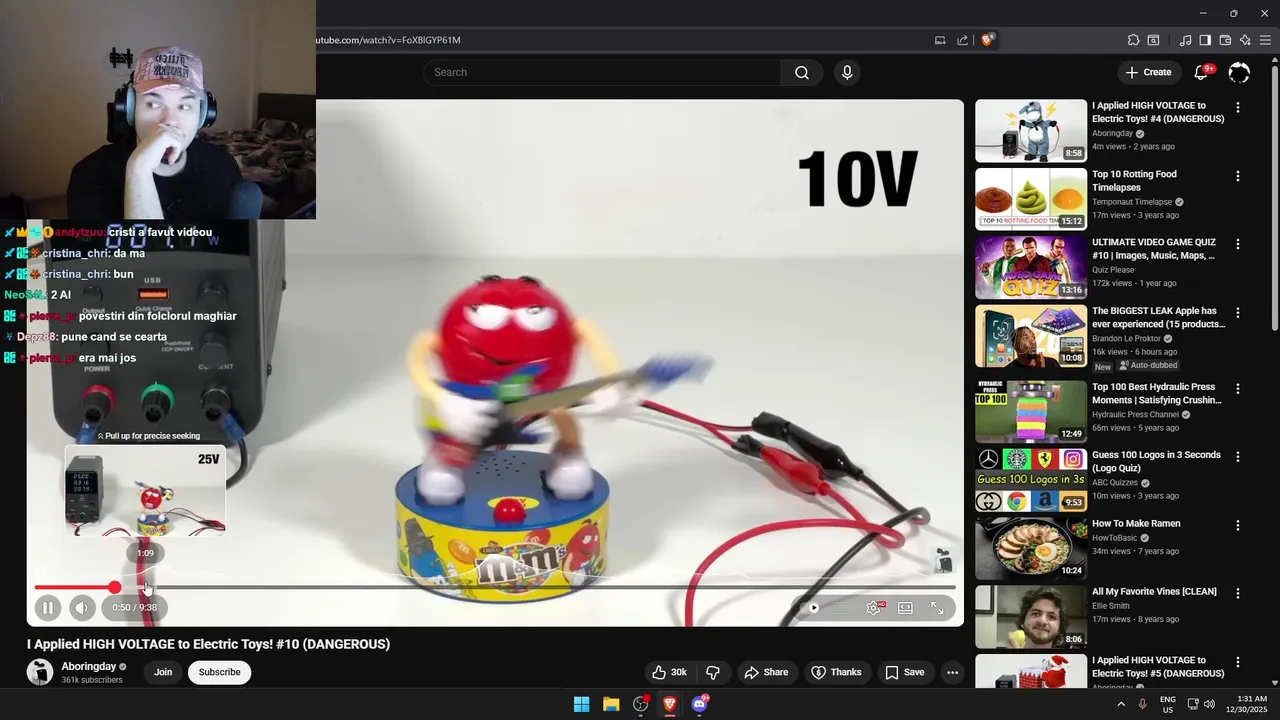The height and width of the screenshot is (720, 1280).
Task: Open the Brave Shields lion icon
Action: 988,40
